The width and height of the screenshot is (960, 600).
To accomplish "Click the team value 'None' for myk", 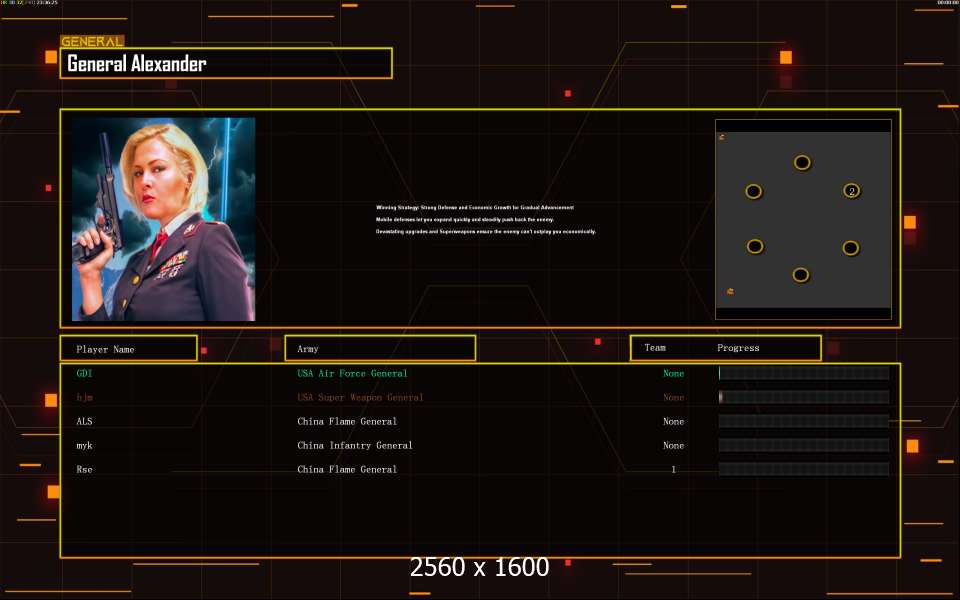I will [673, 446].
